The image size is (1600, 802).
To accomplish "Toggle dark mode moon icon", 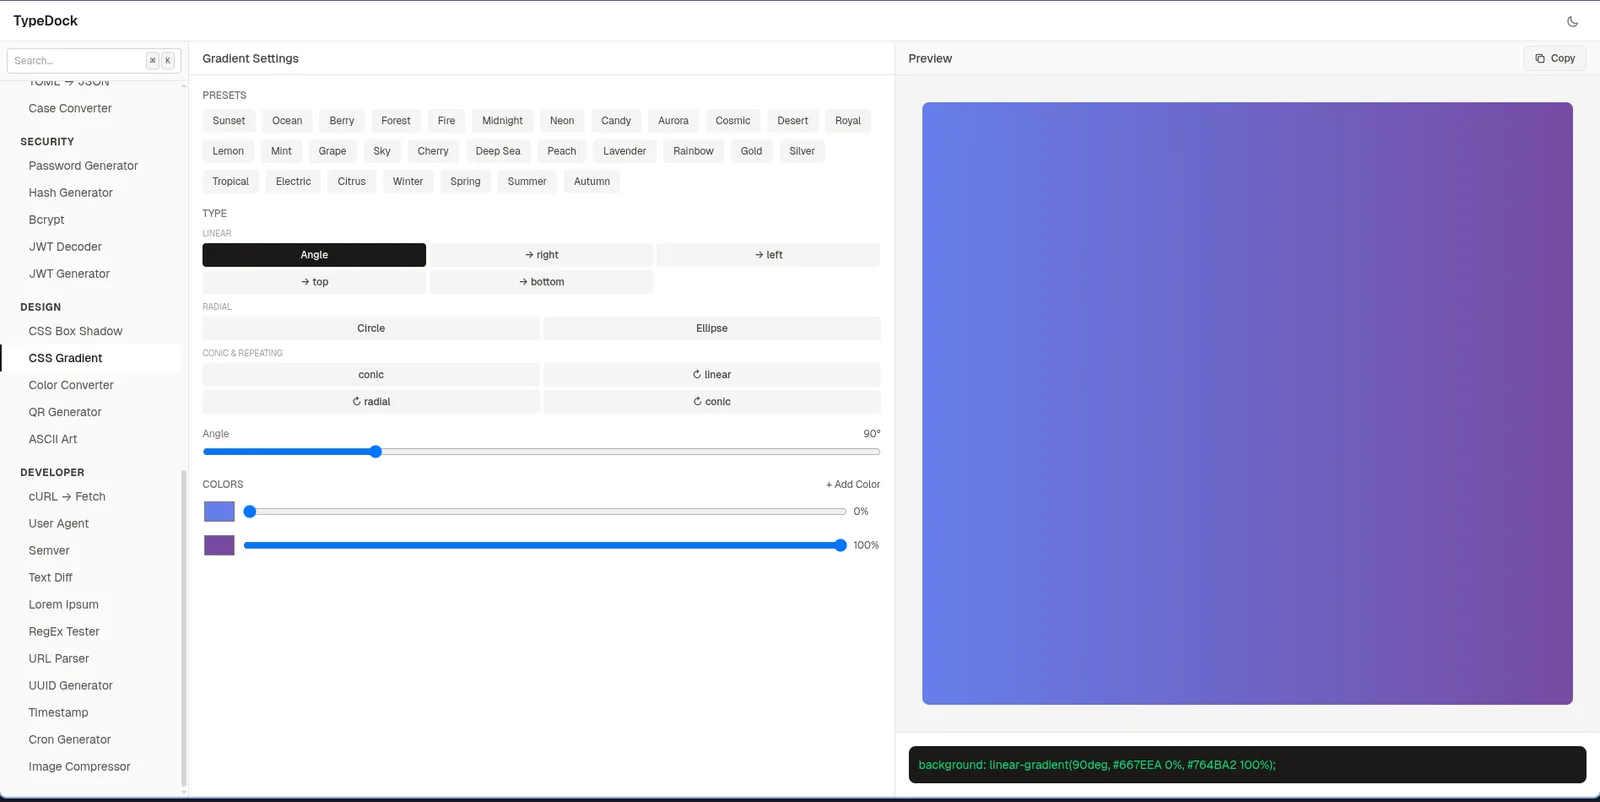I will [x=1572, y=21].
